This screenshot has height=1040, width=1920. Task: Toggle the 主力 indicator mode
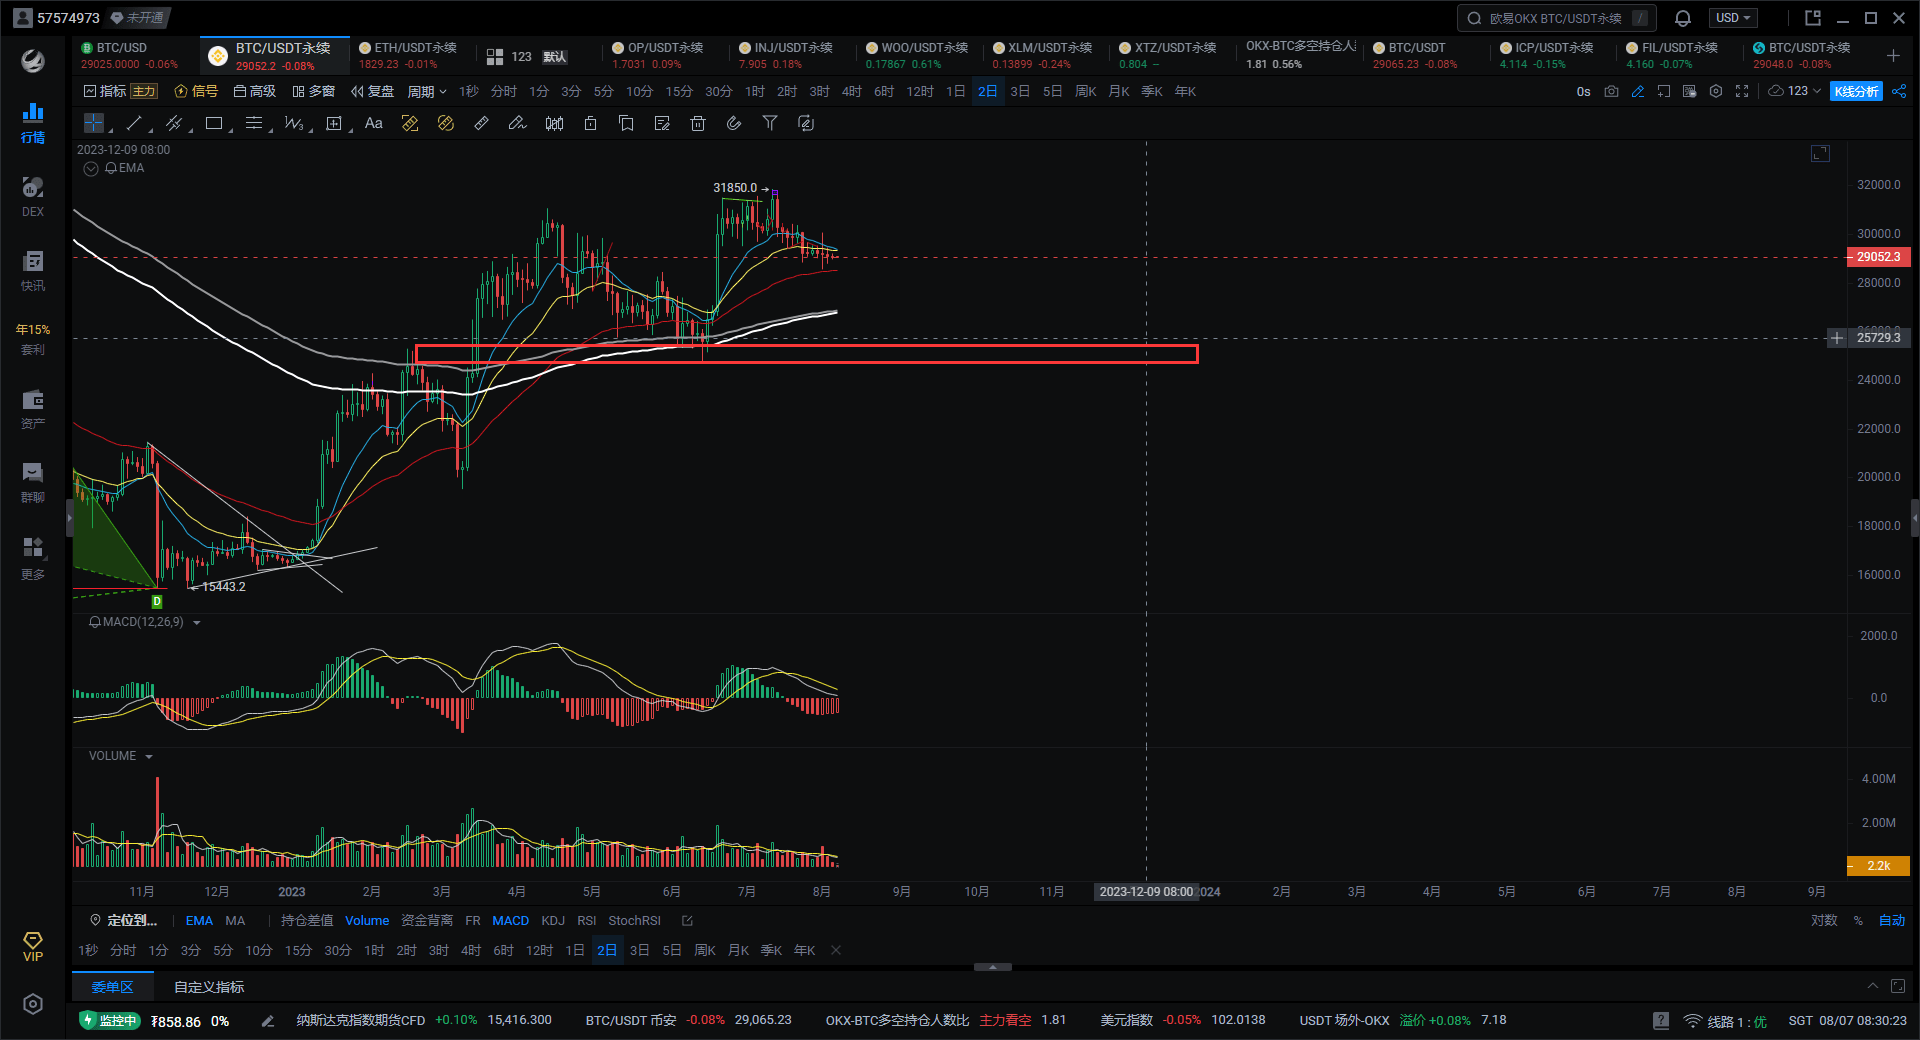144,91
